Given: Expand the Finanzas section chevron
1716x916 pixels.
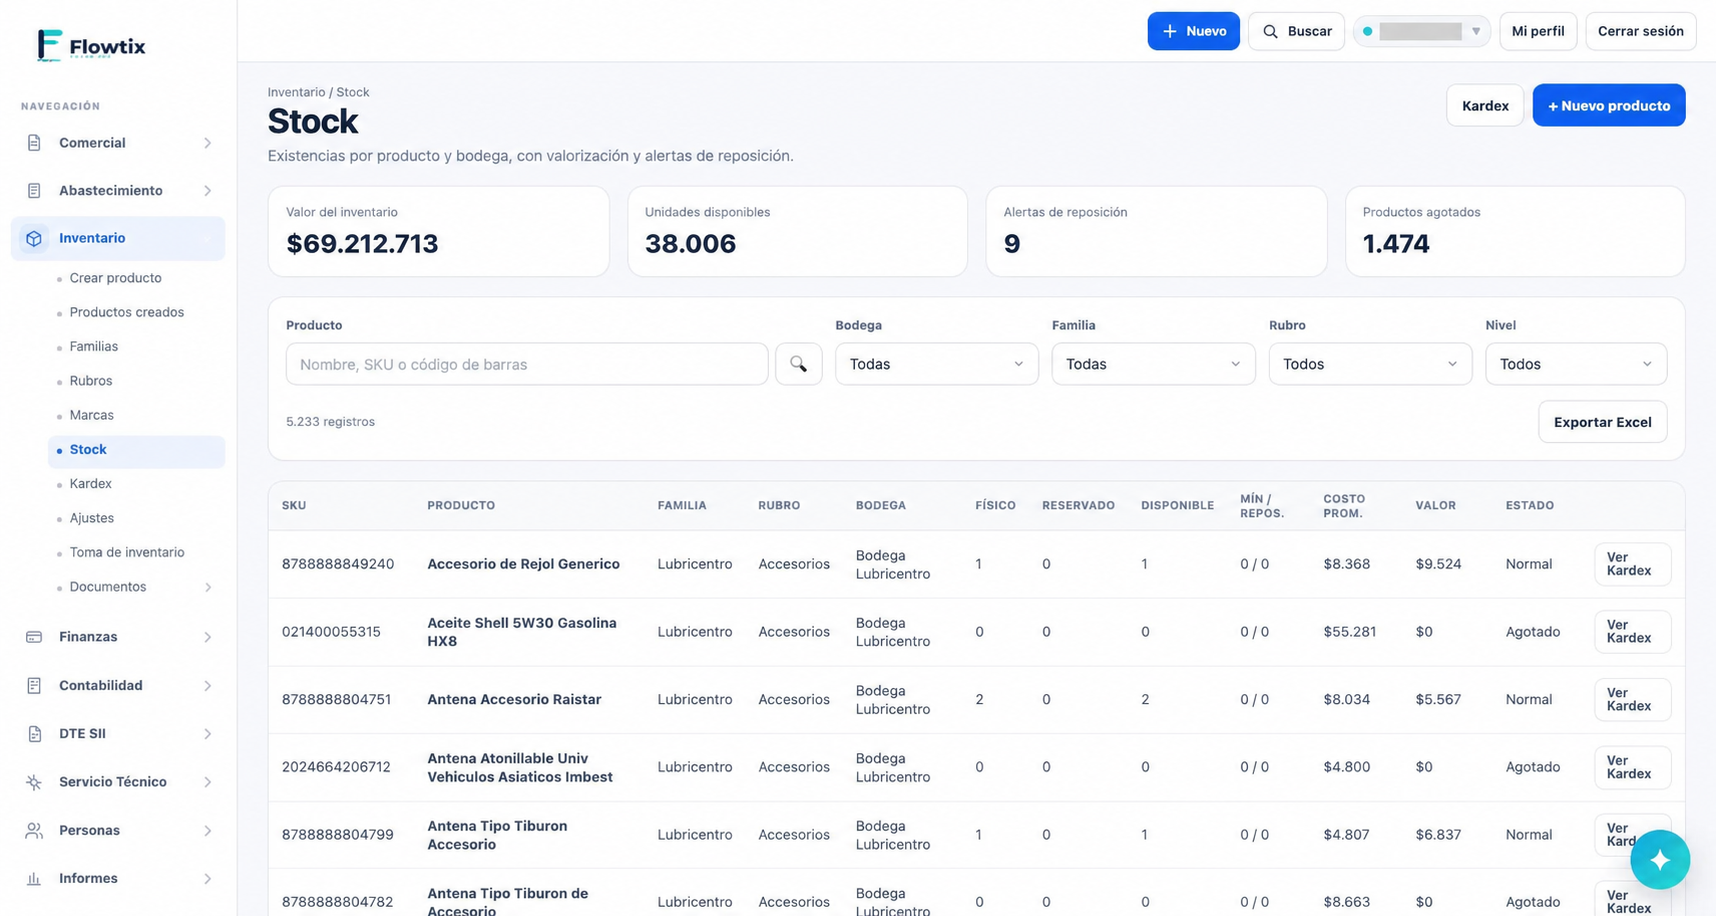Looking at the screenshot, I should tap(208, 637).
